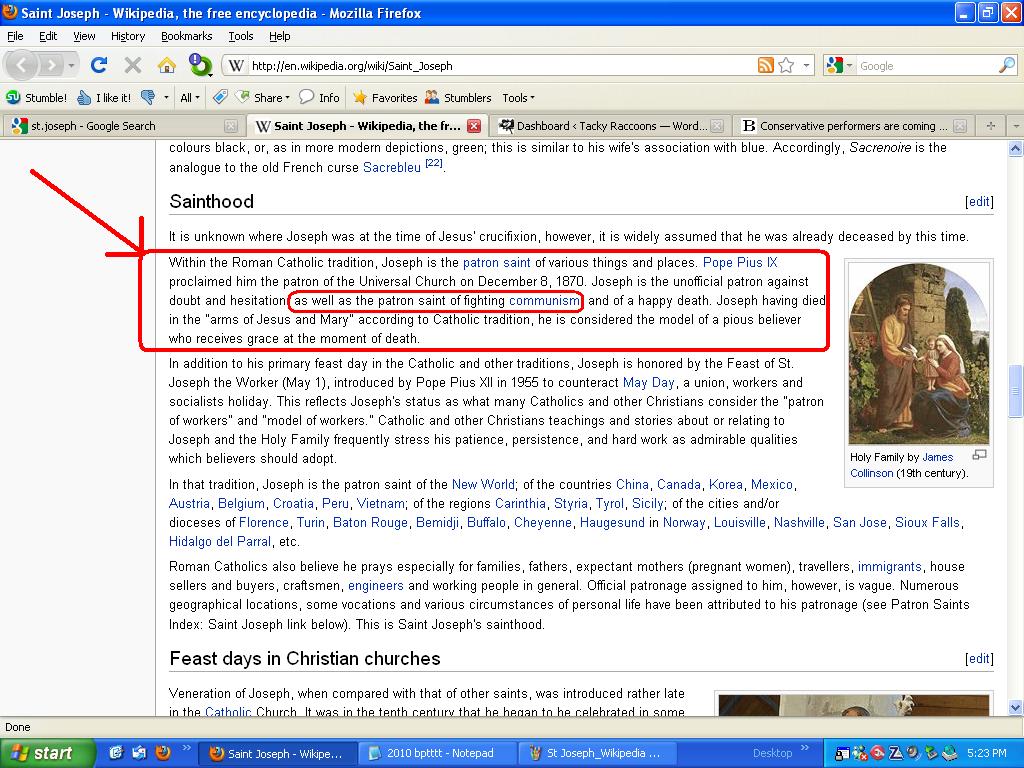Image resolution: width=1024 pixels, height=768 pixels.
Task: Click the enlarge icon under Holy Family image
Action: coord(979,455)
